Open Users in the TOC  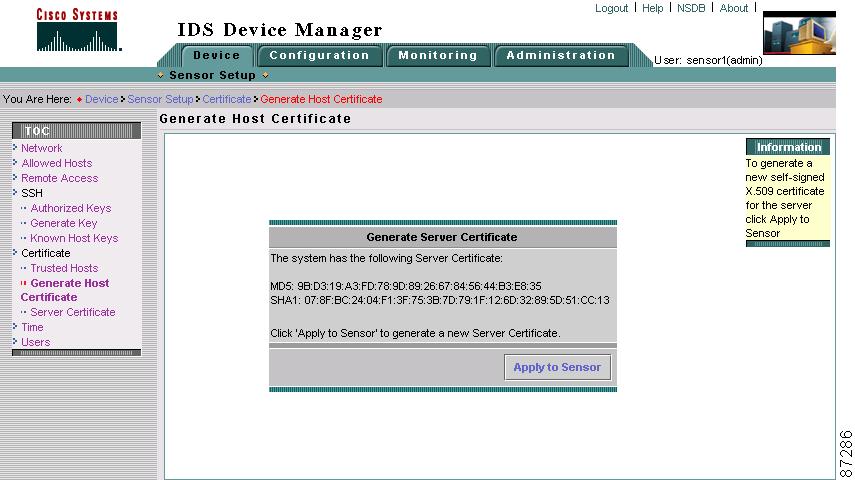click(x=35, y=343)
